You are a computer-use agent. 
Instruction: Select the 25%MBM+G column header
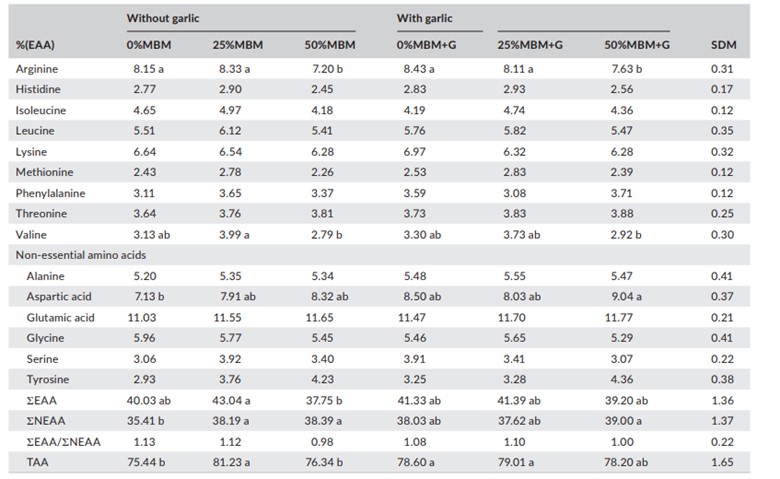(530, 46)
